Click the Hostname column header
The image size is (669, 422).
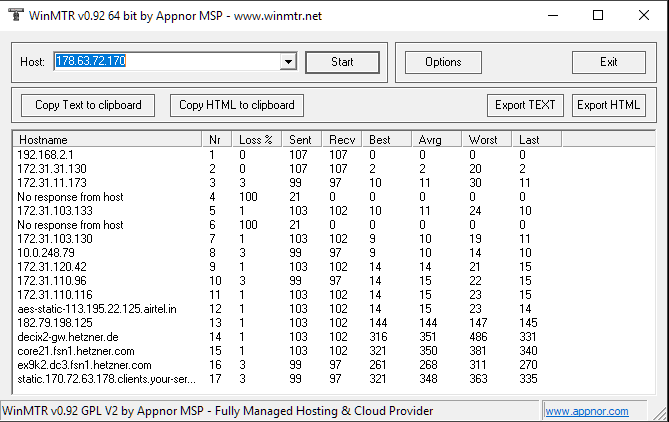pos(108,140)
